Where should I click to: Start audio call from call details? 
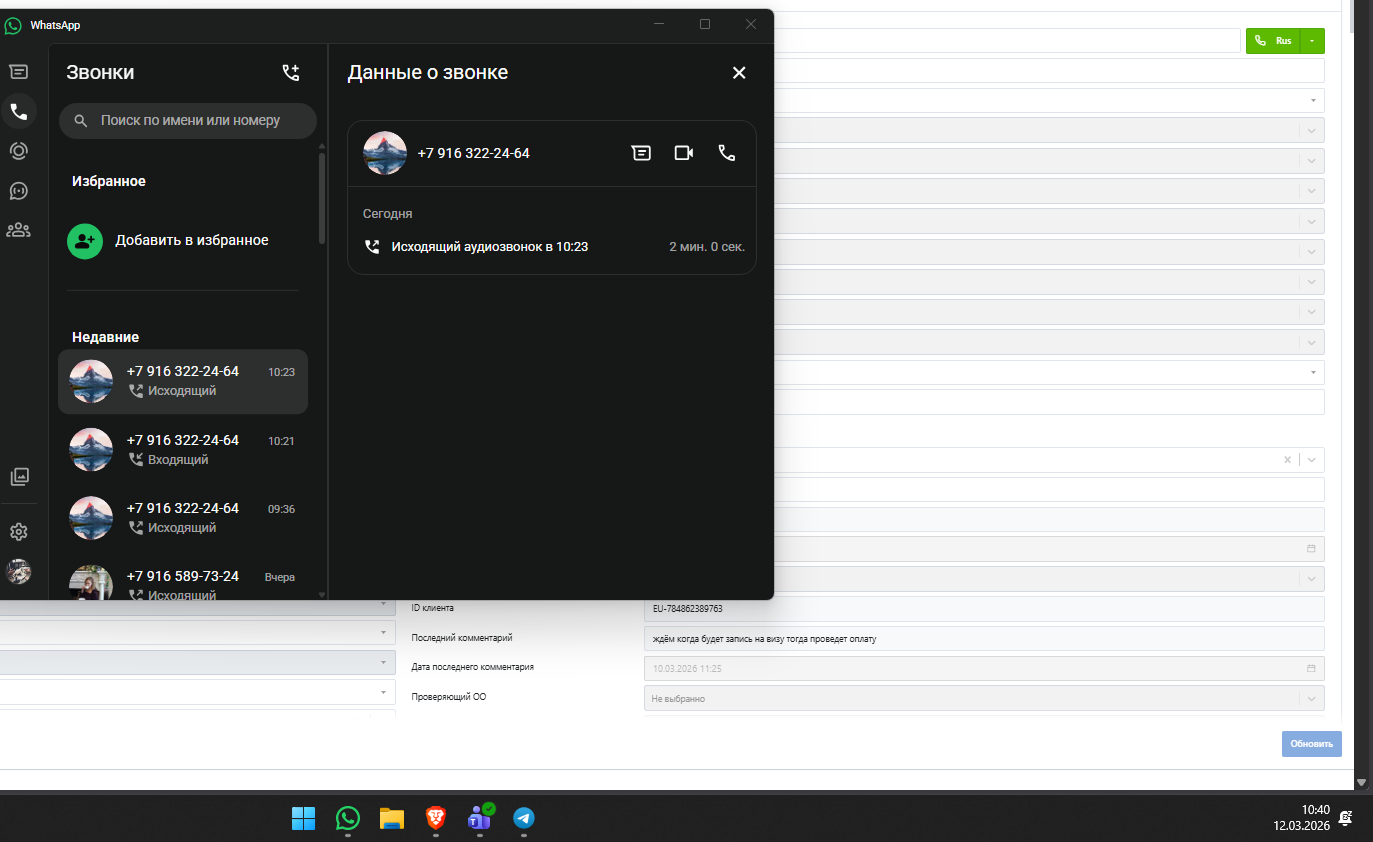[x=727, y=153]
